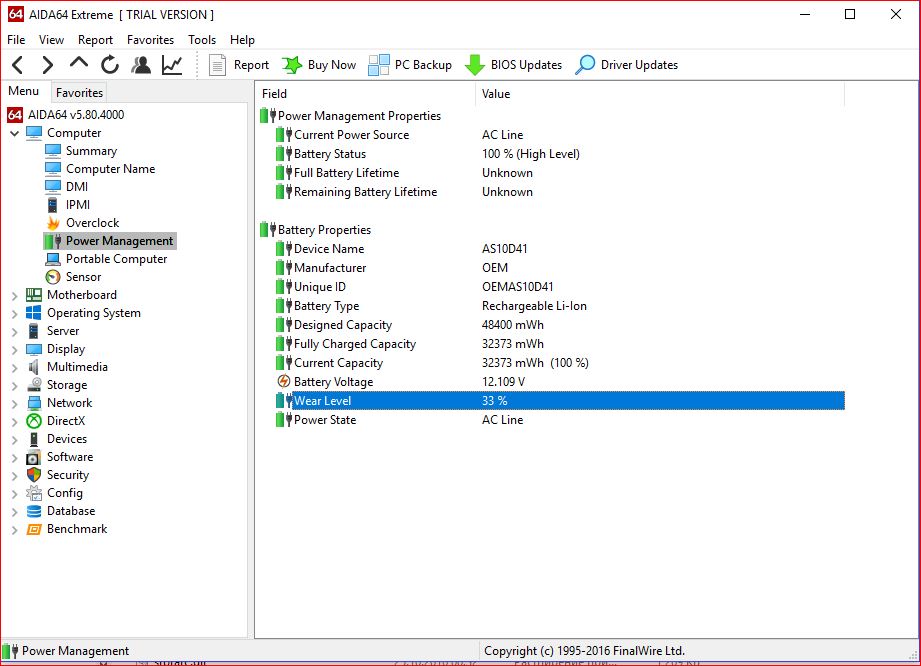921x666 pixels.
Task: Click the Operating System Windows logo icon
Action: [x=34, y=313]
